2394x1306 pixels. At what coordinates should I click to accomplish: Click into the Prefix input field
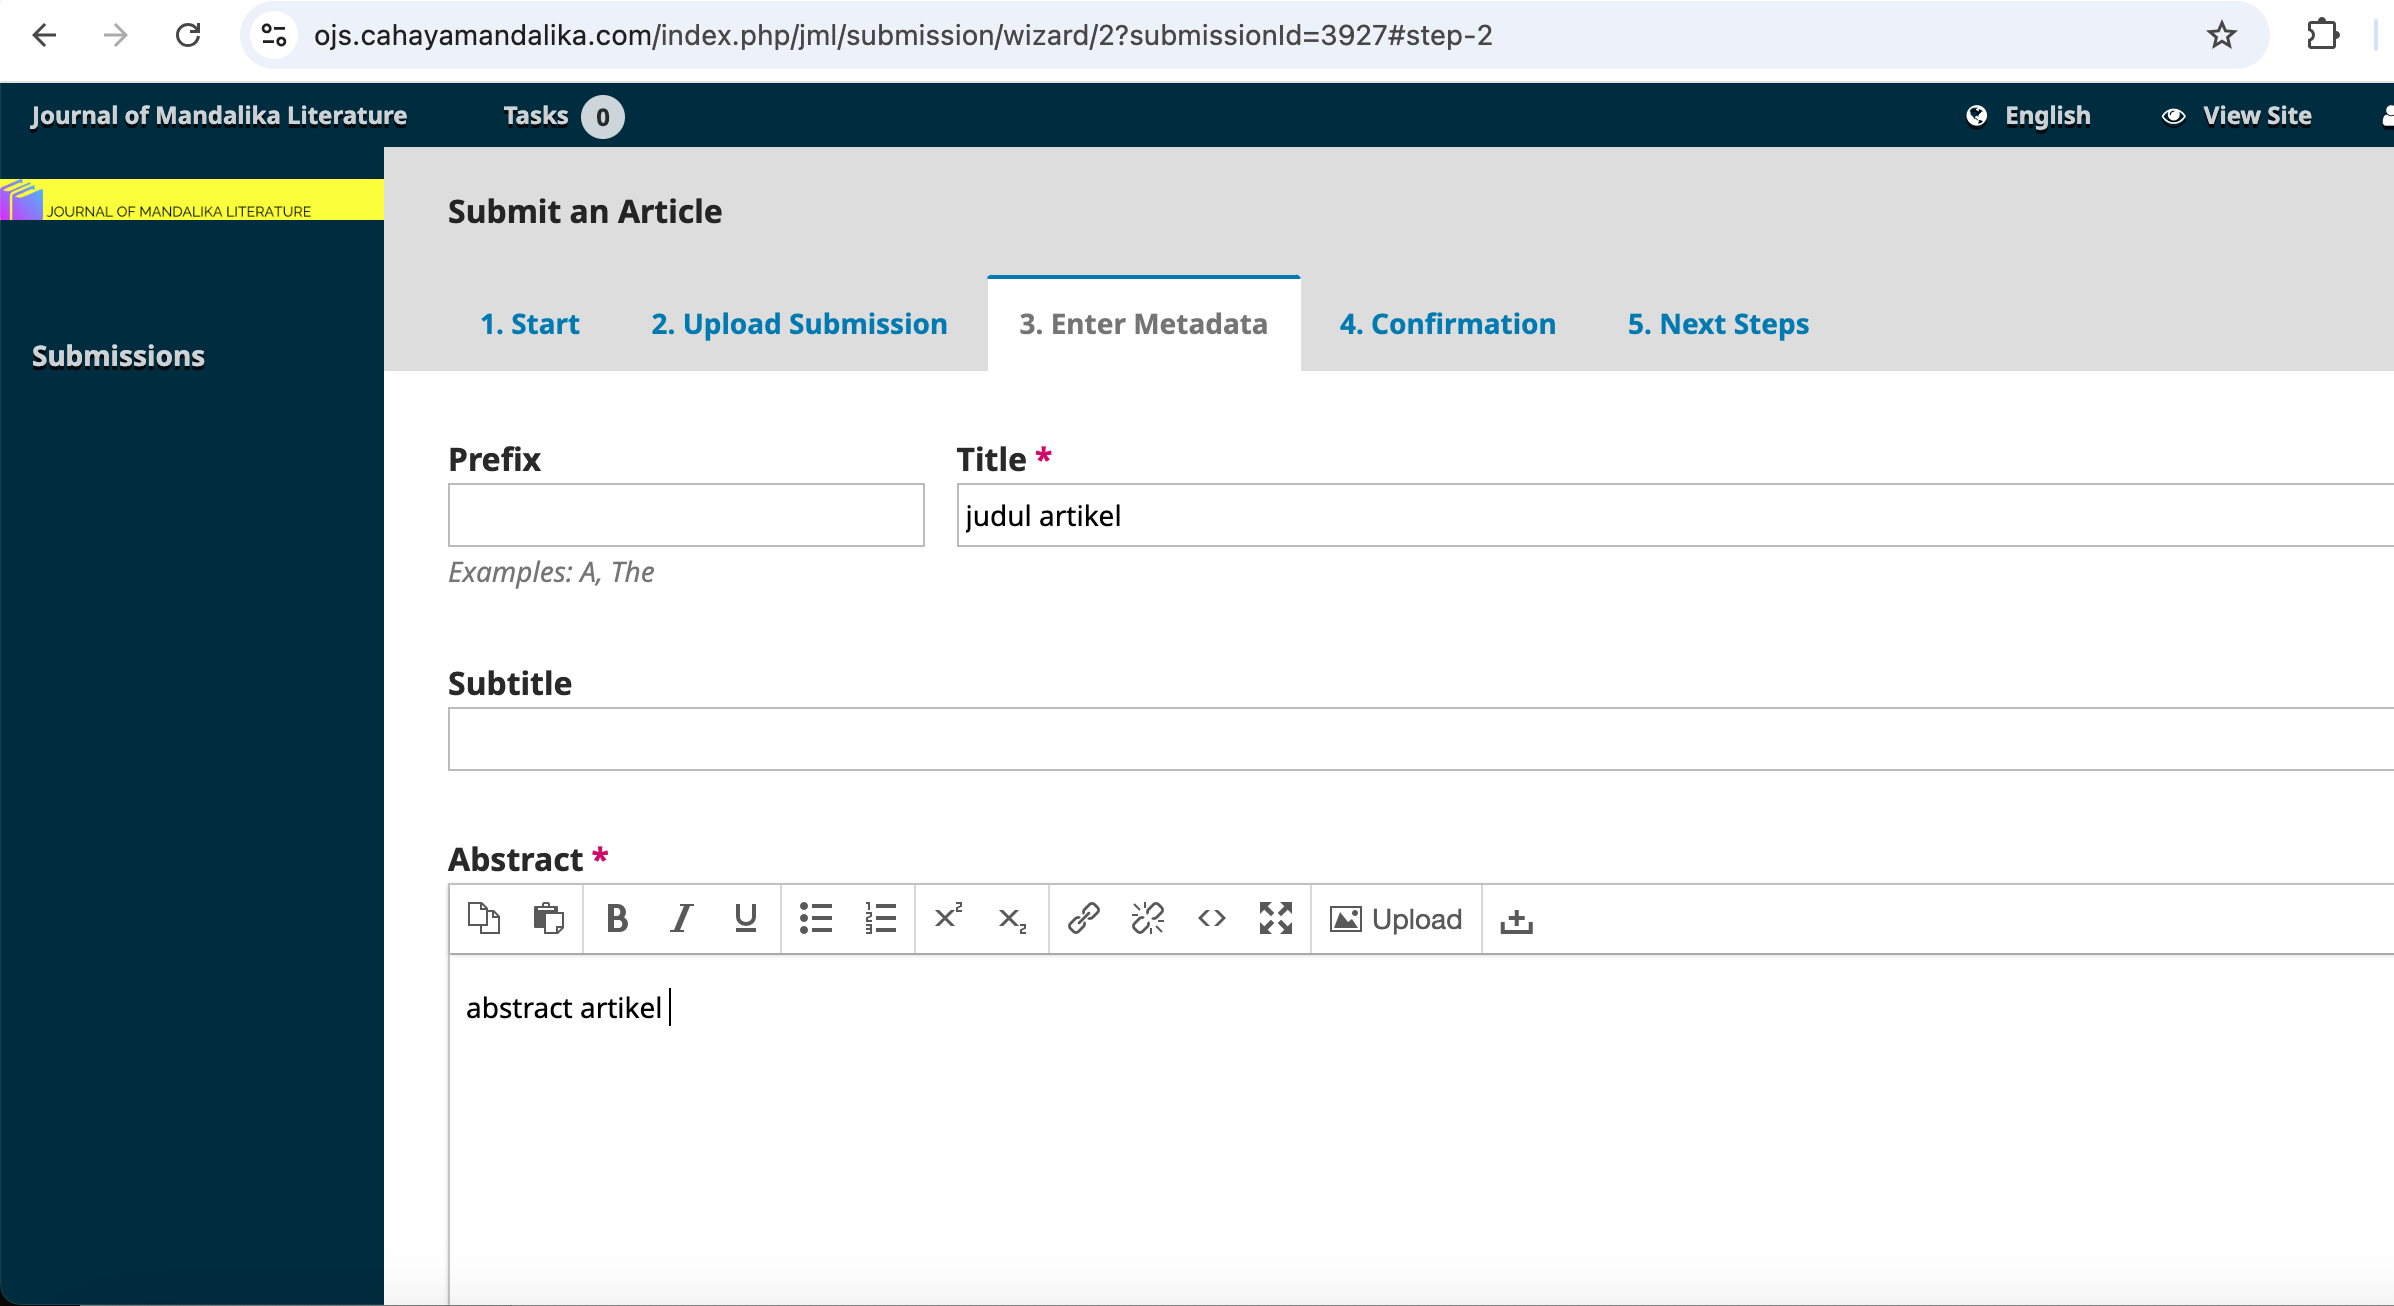coord(686,515)
